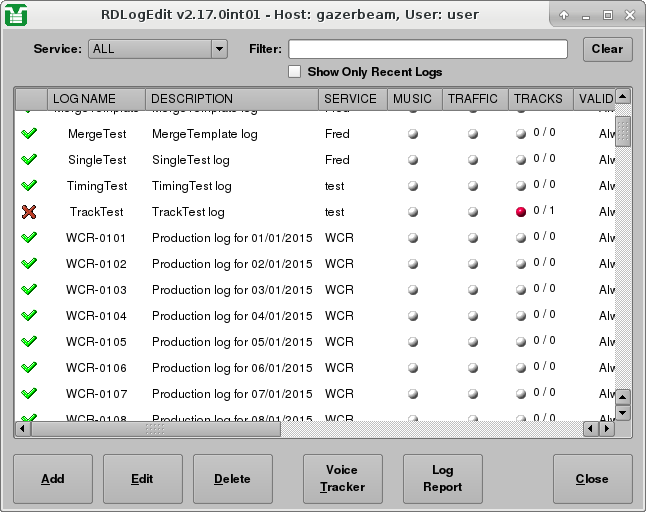This screenshot has width=646, height=512.
Task: Click the Log Report button
Action: pyautogui.click(x=443, y=478)
